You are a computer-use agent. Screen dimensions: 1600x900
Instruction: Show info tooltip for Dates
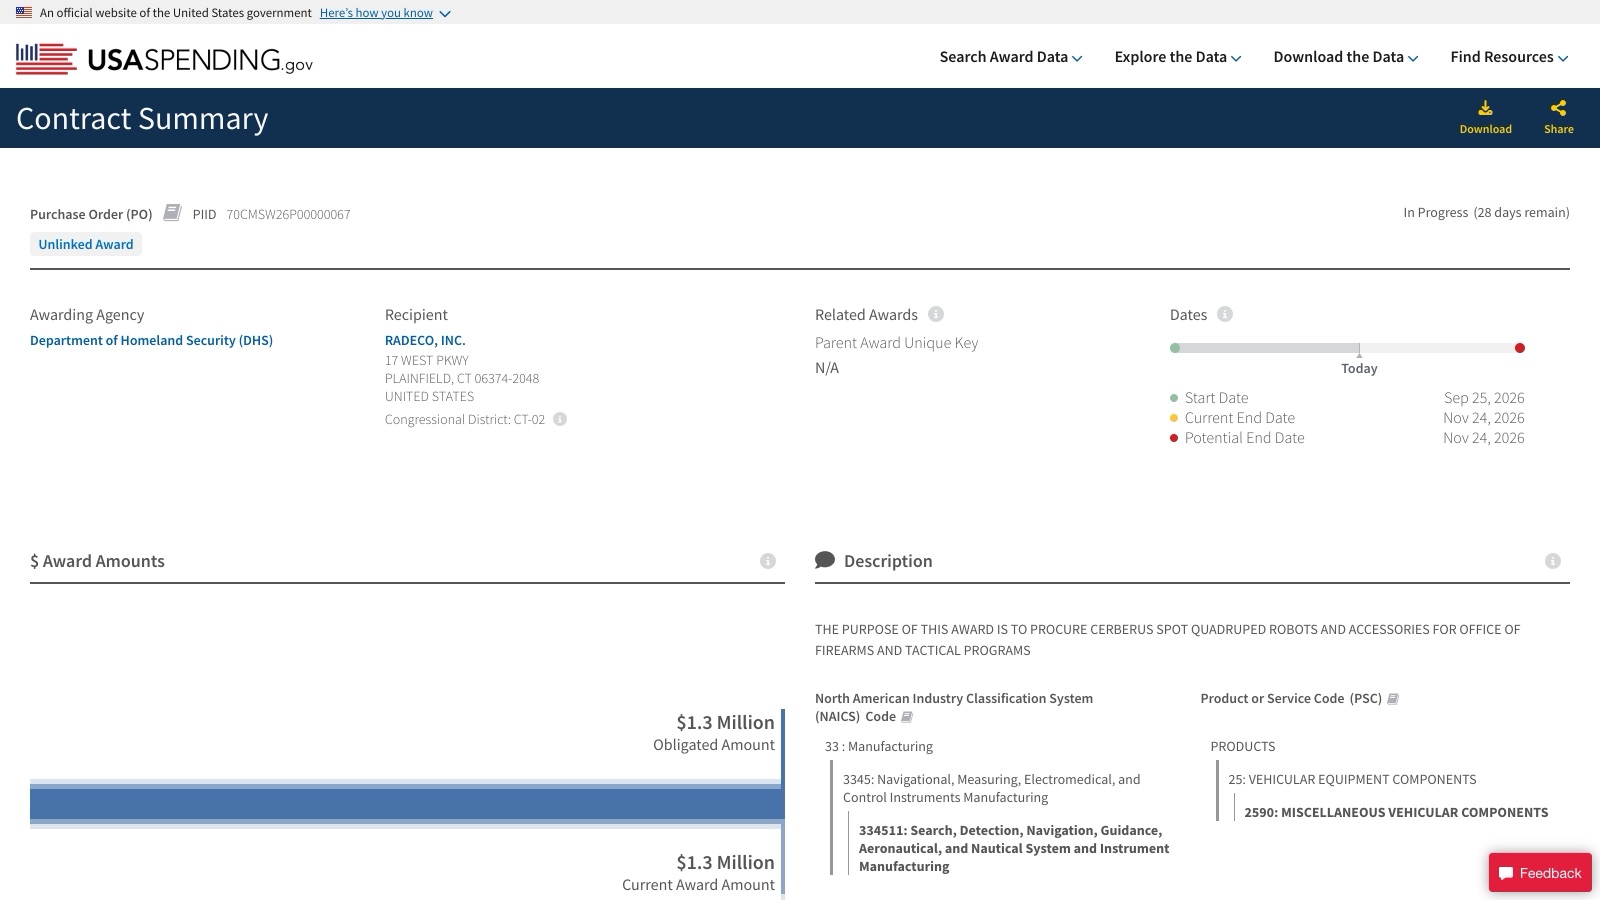coord(1225,314)
